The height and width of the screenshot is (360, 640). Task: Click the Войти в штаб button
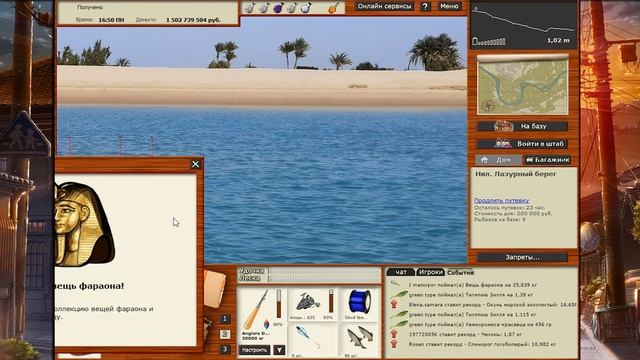[x=523, y=144]
